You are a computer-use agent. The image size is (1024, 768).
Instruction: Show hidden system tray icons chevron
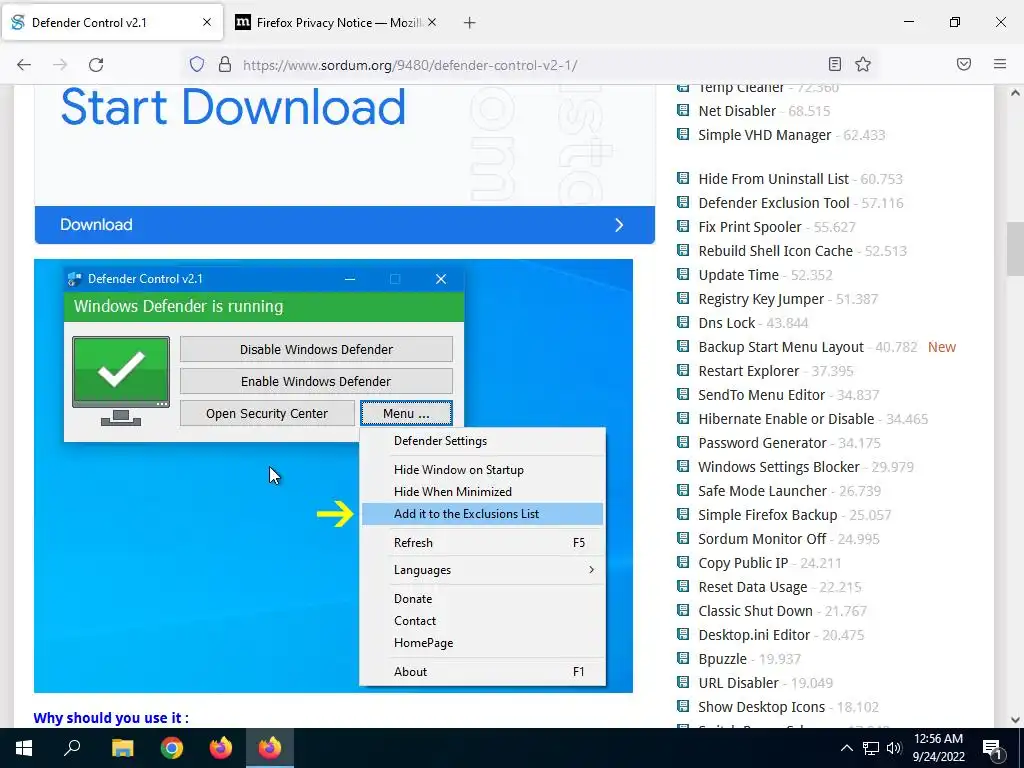846,748
